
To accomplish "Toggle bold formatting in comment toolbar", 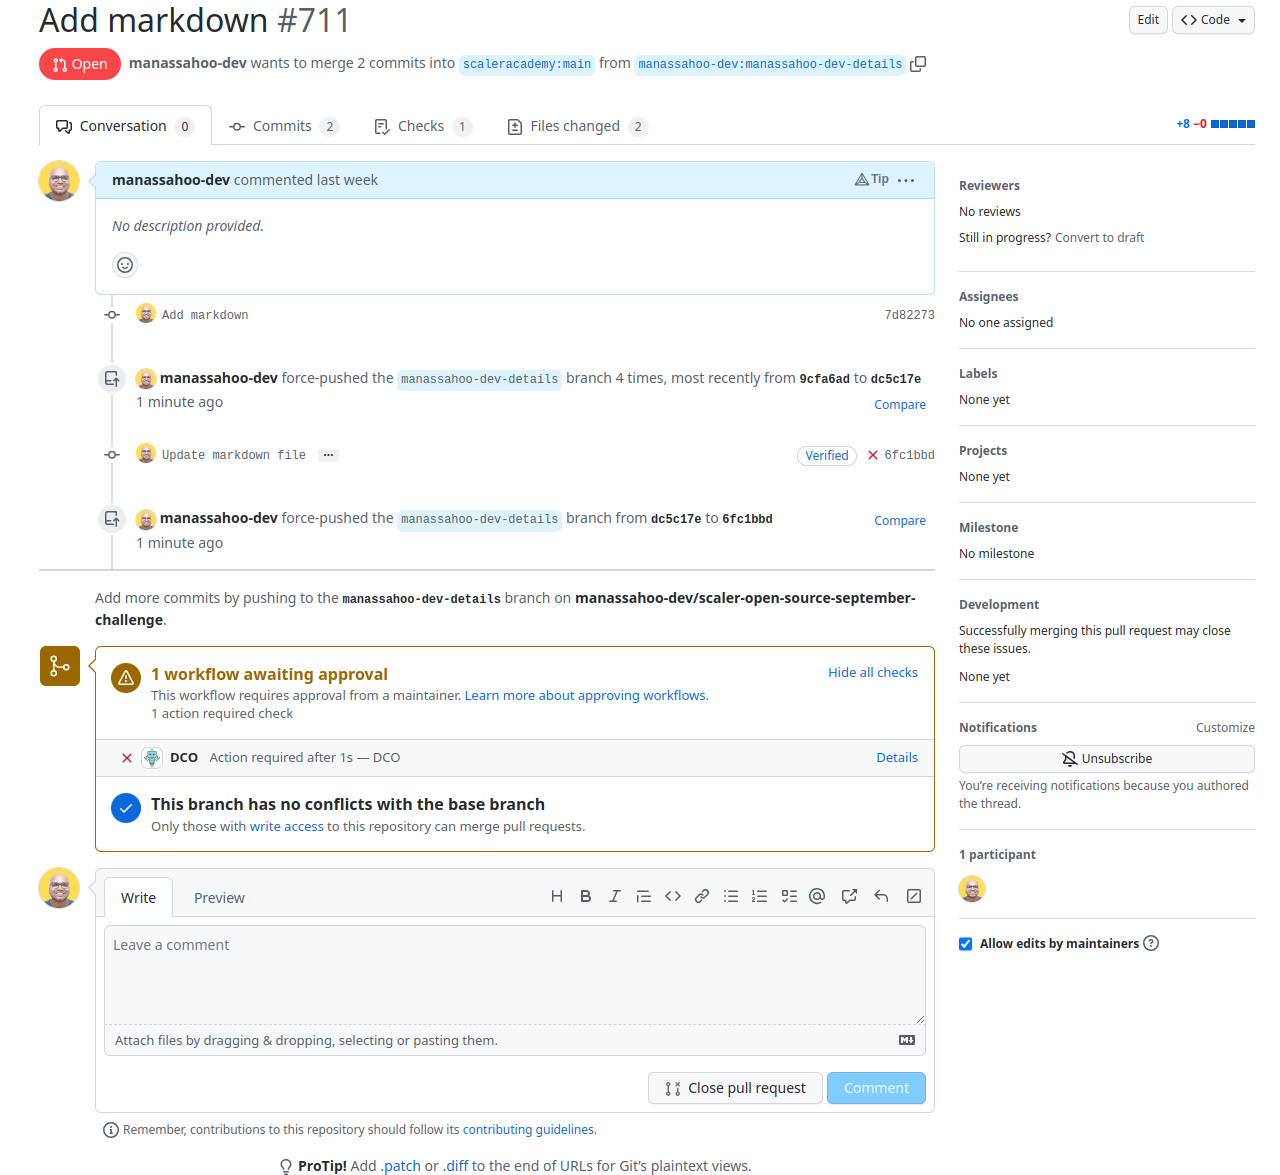I will (585, 896).
